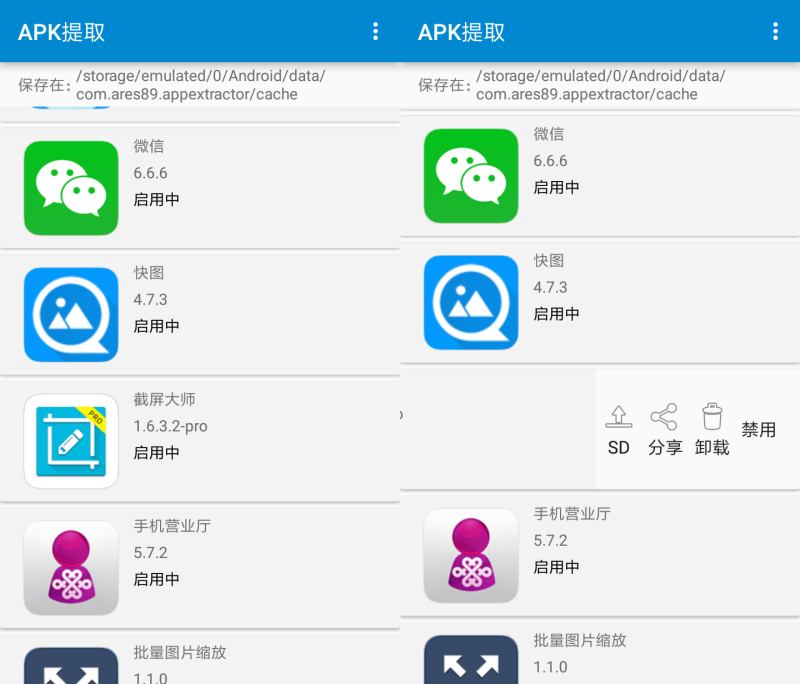Viewport: 800px width, 684px height.
Task: Select the 批量图片缩放 name in the left screen
Action: click(x=180, y=652)
